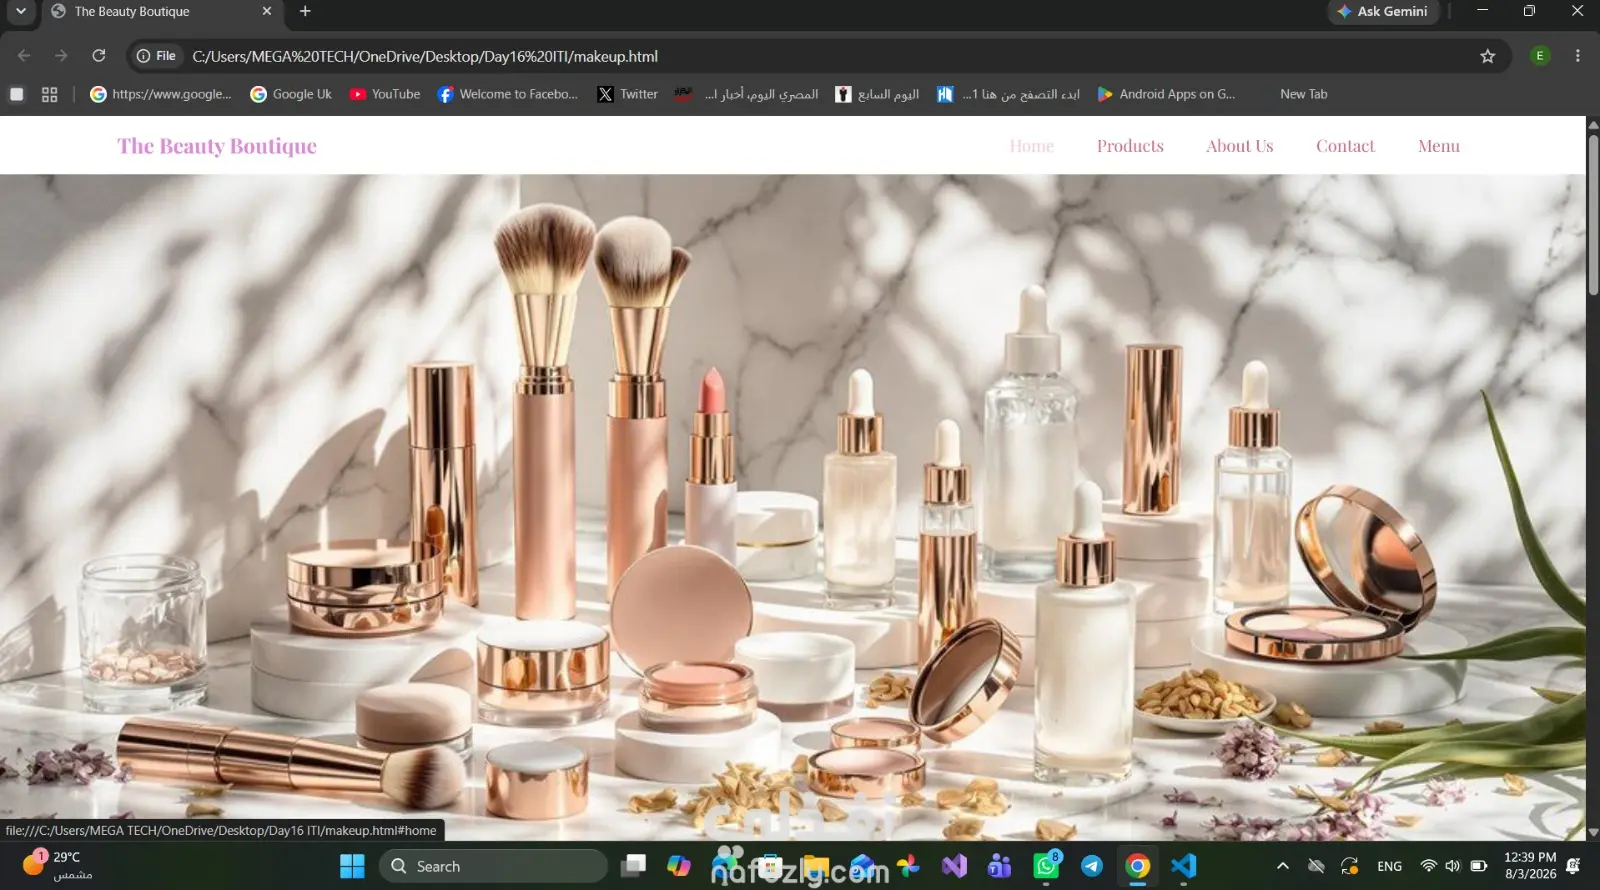Open the Twitter bookmark

click(627, 94)
